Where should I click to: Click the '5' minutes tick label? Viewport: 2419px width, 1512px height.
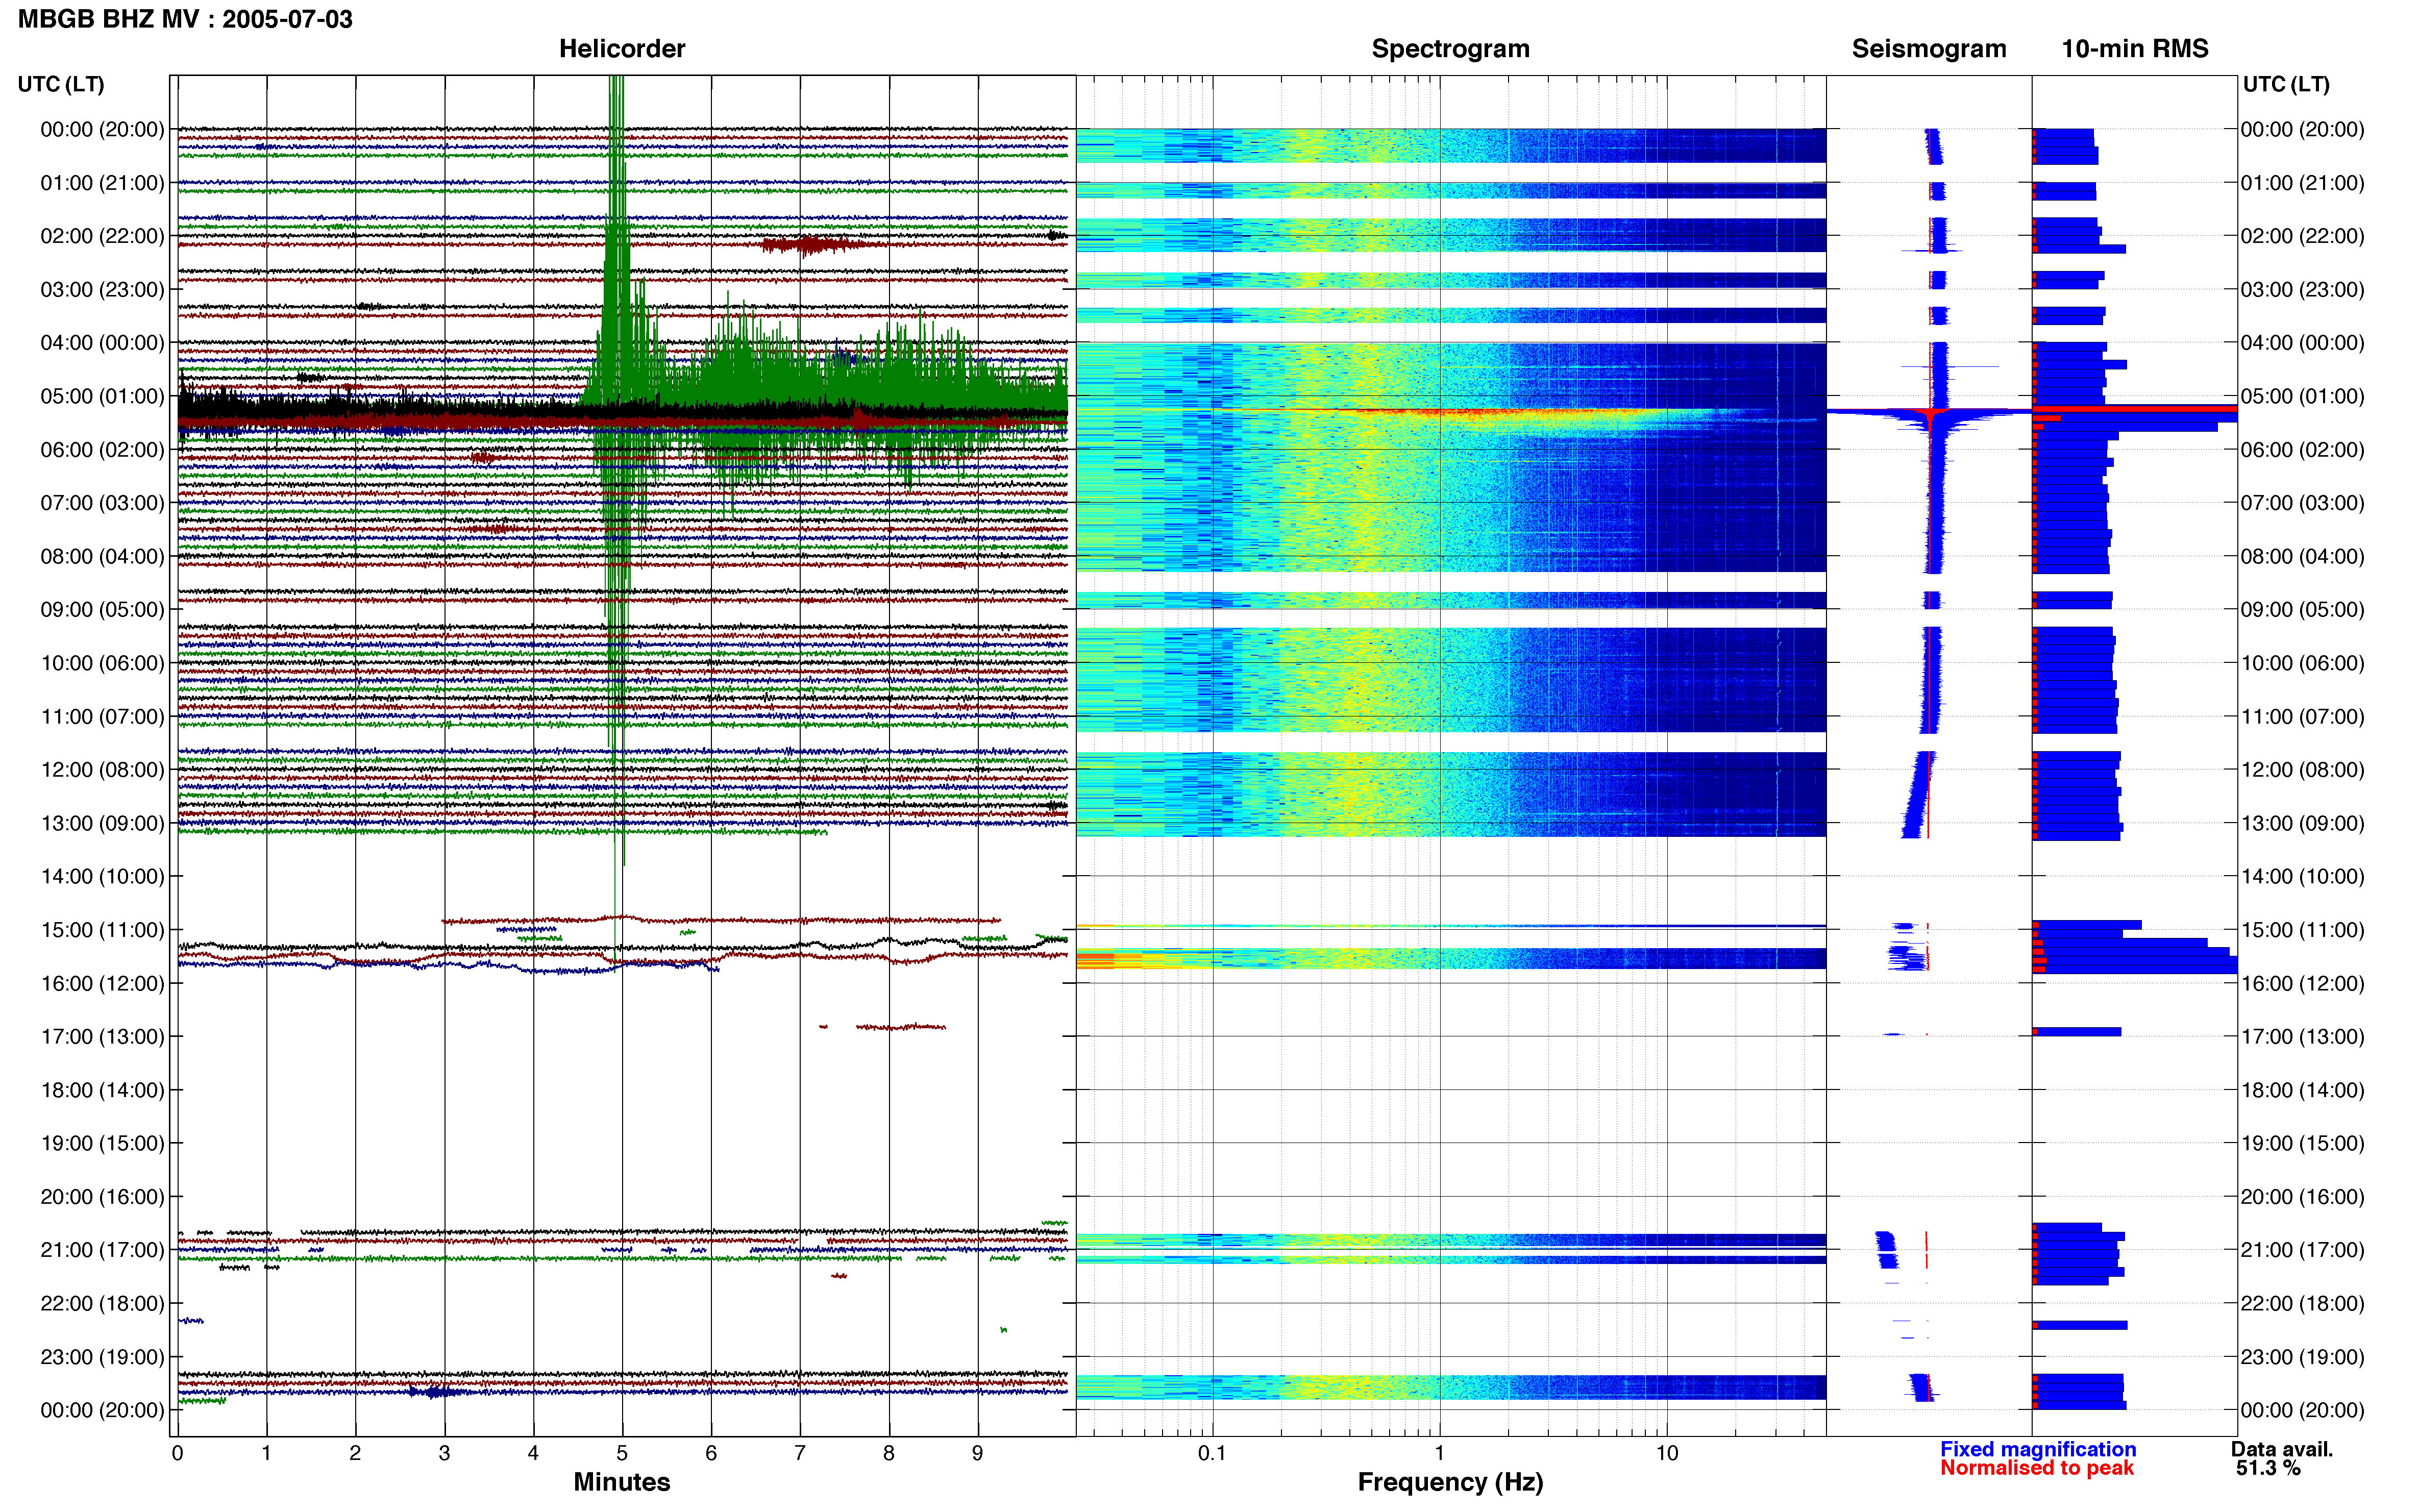click(x=622, y=1453)
